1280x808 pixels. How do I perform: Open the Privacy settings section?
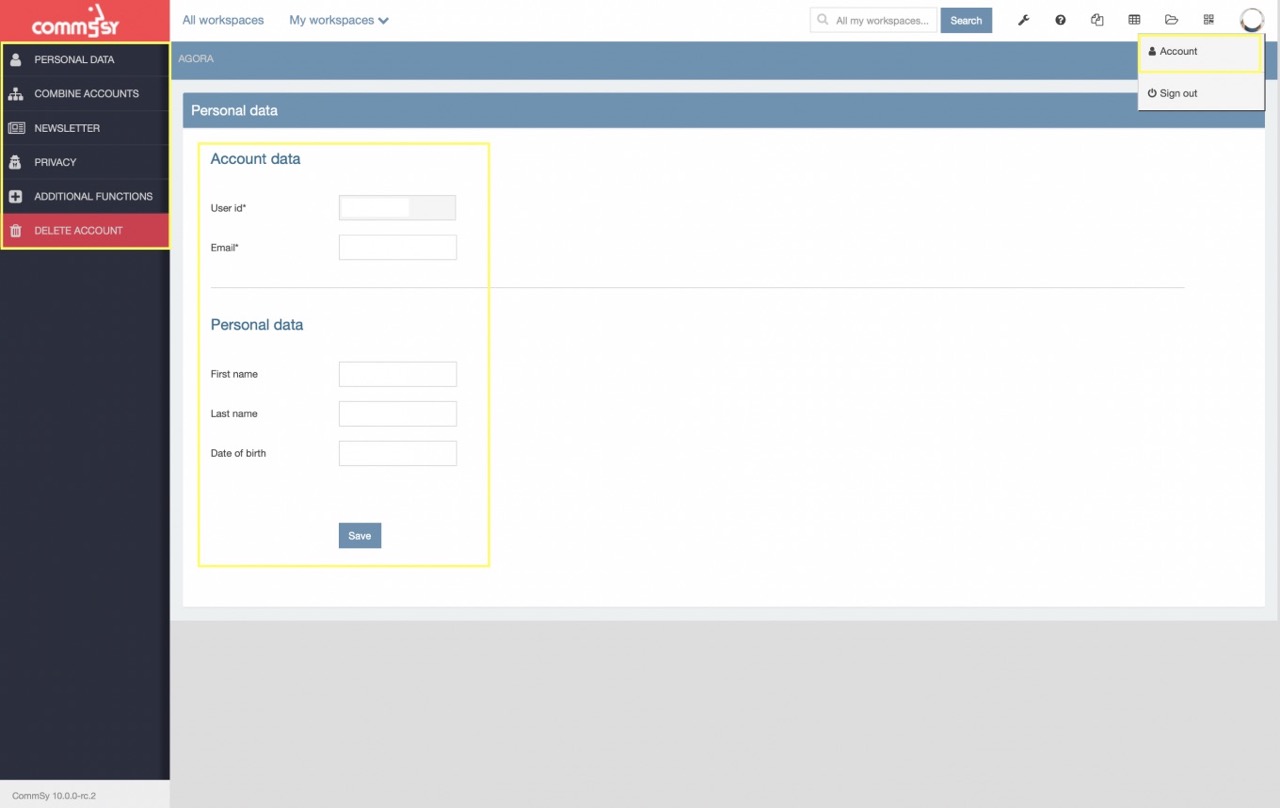(55, 162)
